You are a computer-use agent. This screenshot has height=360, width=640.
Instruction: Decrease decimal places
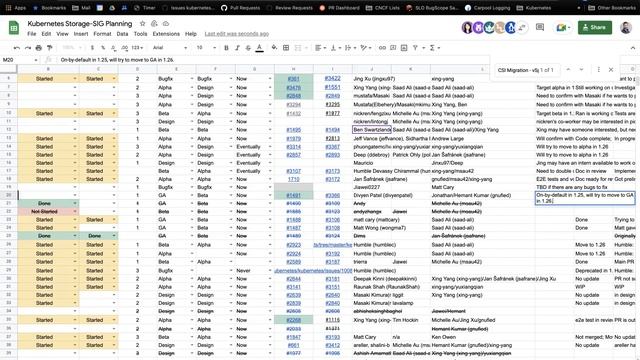click(x=113, y=48)
